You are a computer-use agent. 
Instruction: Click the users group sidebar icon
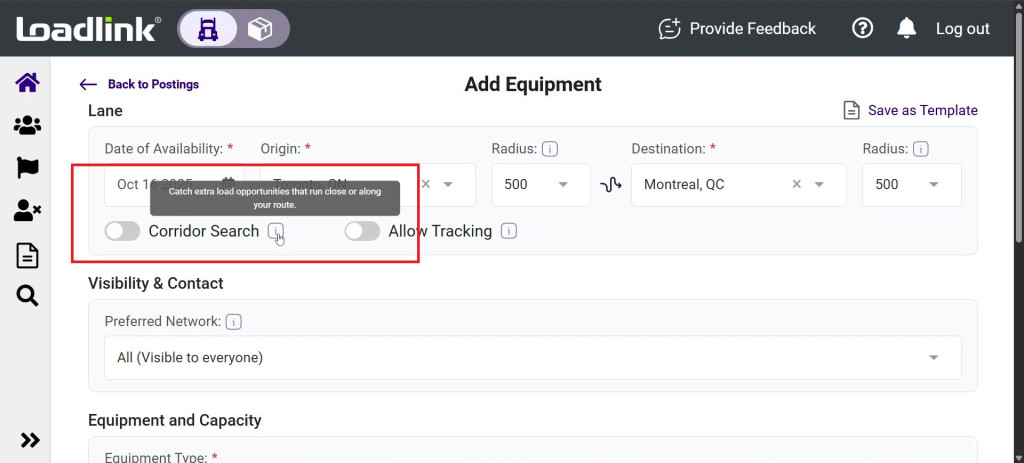[27, 125]
